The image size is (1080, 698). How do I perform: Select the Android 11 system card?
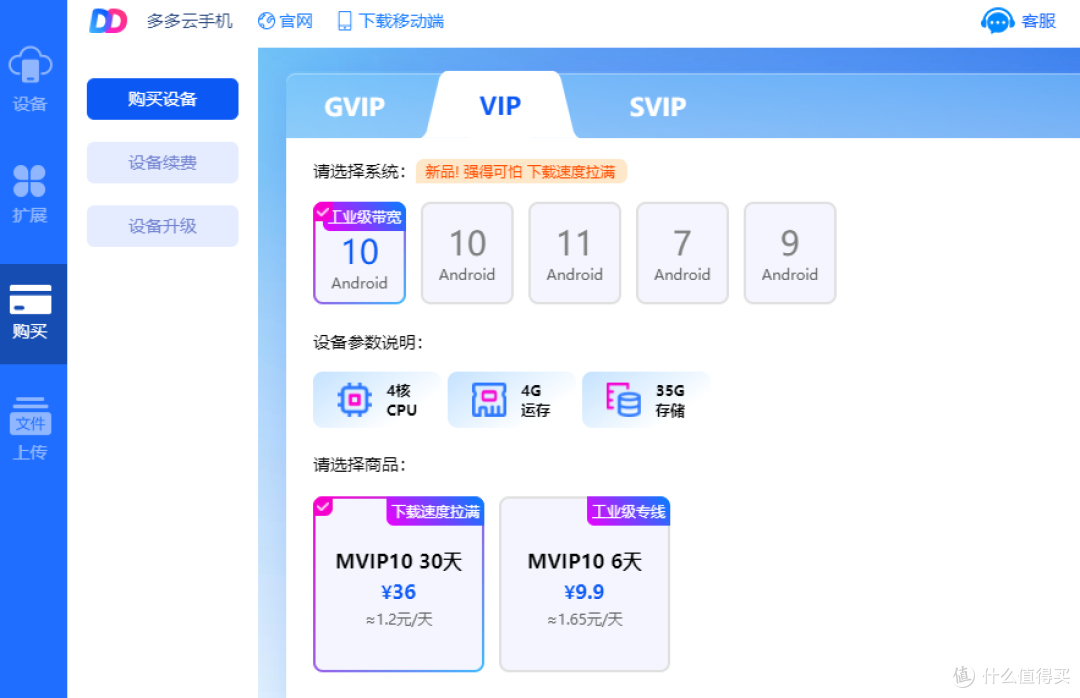[x=574, y=253]
